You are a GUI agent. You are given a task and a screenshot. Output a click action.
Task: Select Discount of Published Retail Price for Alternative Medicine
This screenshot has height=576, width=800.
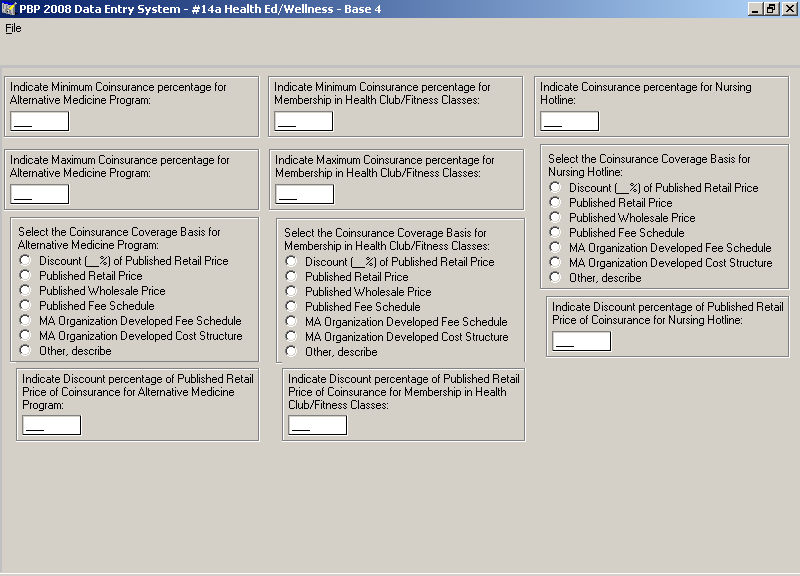pos(123,261)
